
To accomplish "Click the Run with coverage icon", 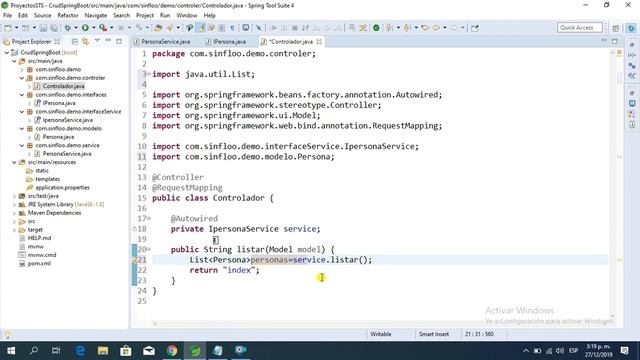I will pos(103,28).
